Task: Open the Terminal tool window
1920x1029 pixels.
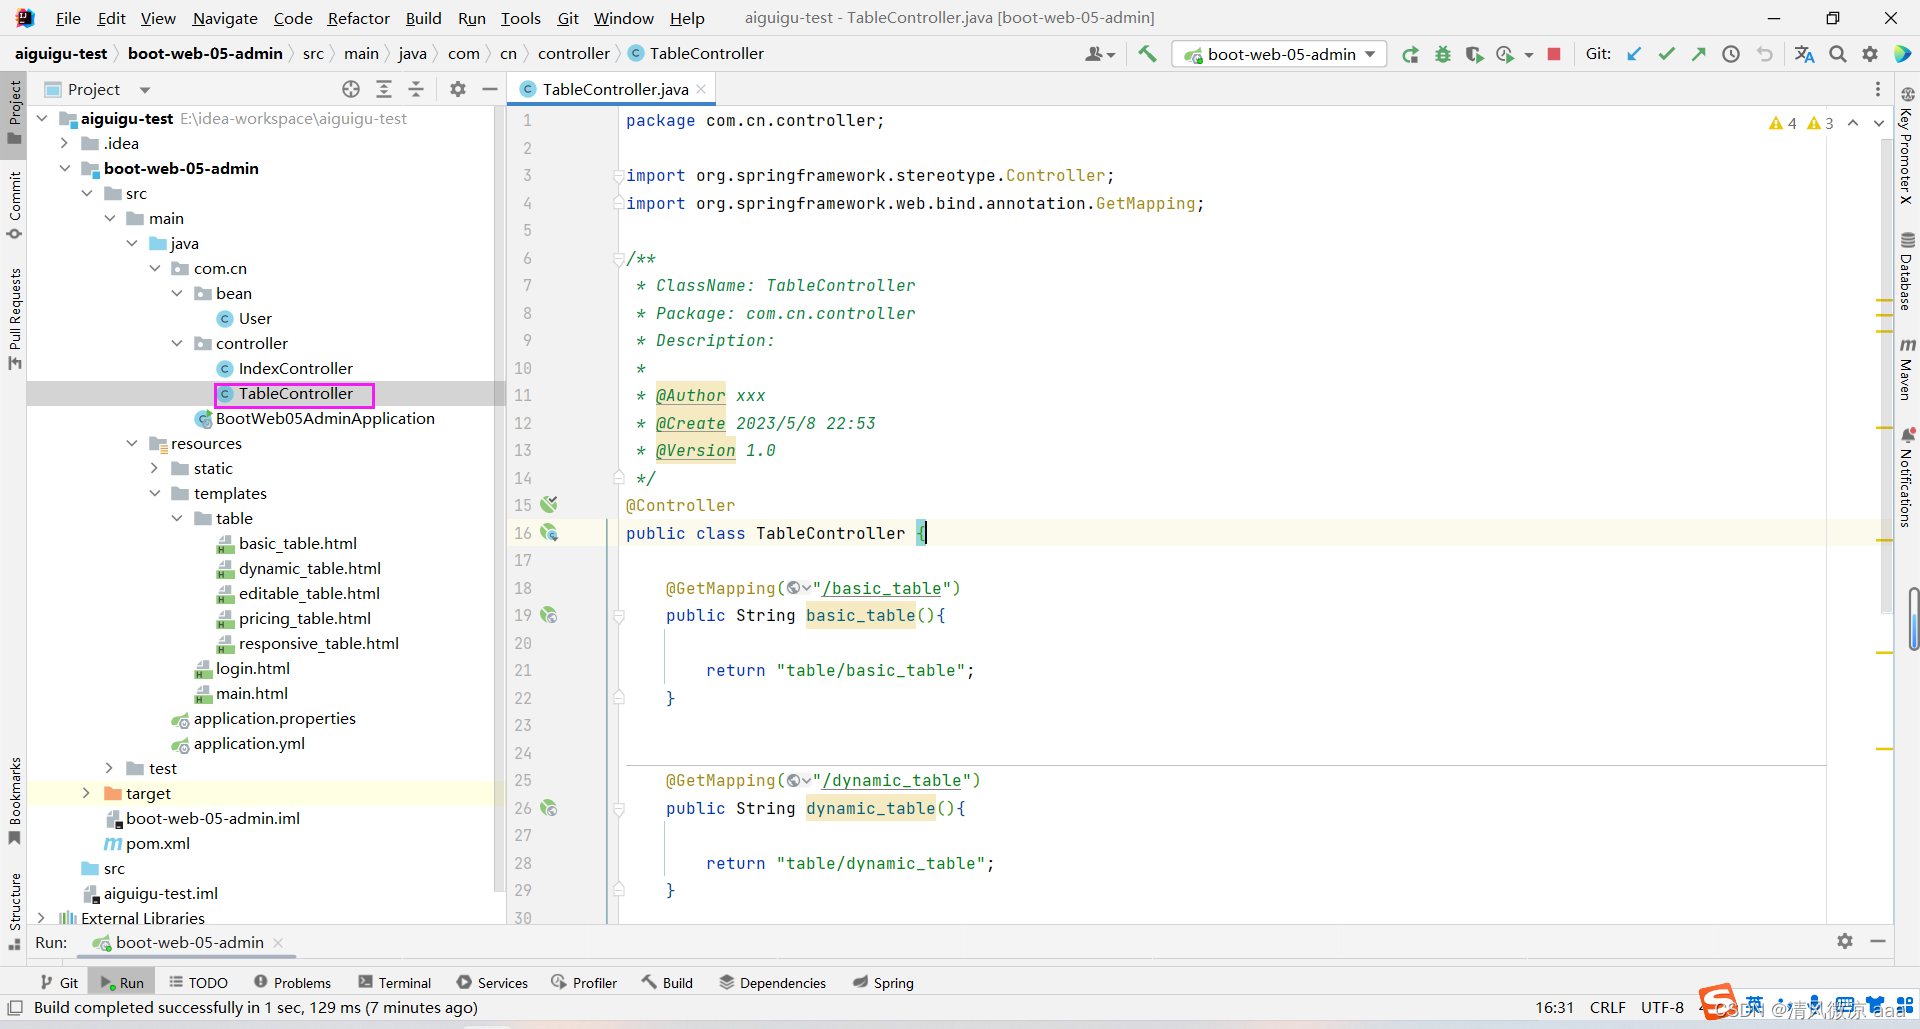Action: coord(395,983)
